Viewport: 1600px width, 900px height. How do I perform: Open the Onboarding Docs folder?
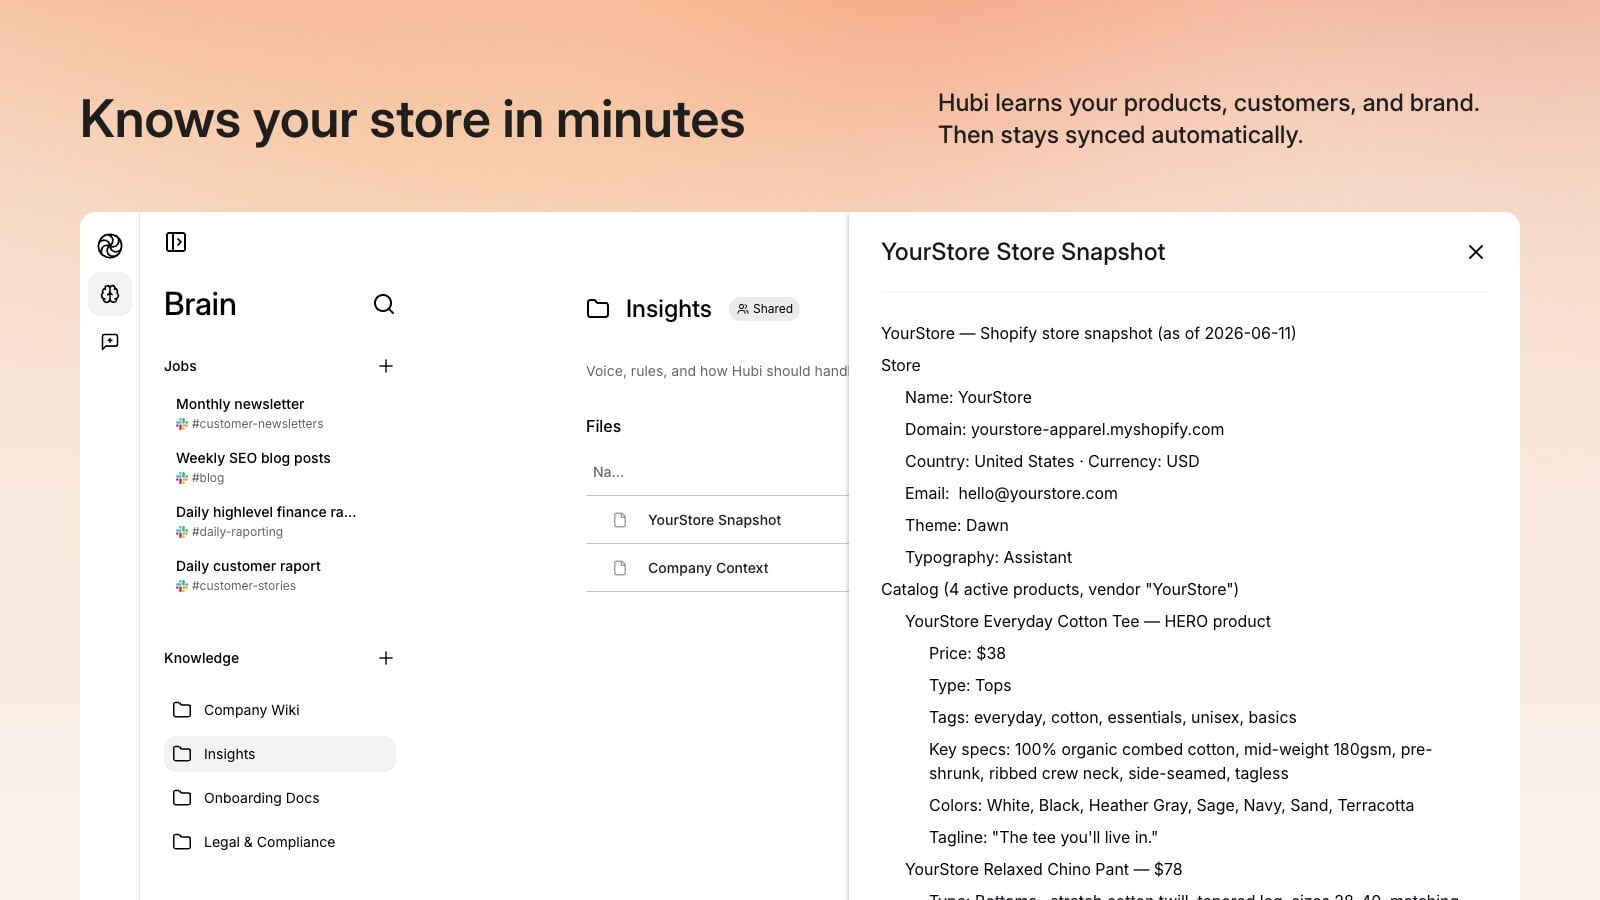tap(280, 798)
